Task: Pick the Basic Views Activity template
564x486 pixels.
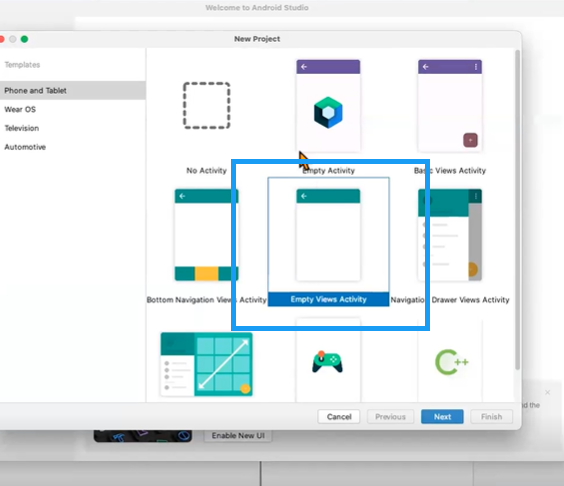Action: point(450,106)
